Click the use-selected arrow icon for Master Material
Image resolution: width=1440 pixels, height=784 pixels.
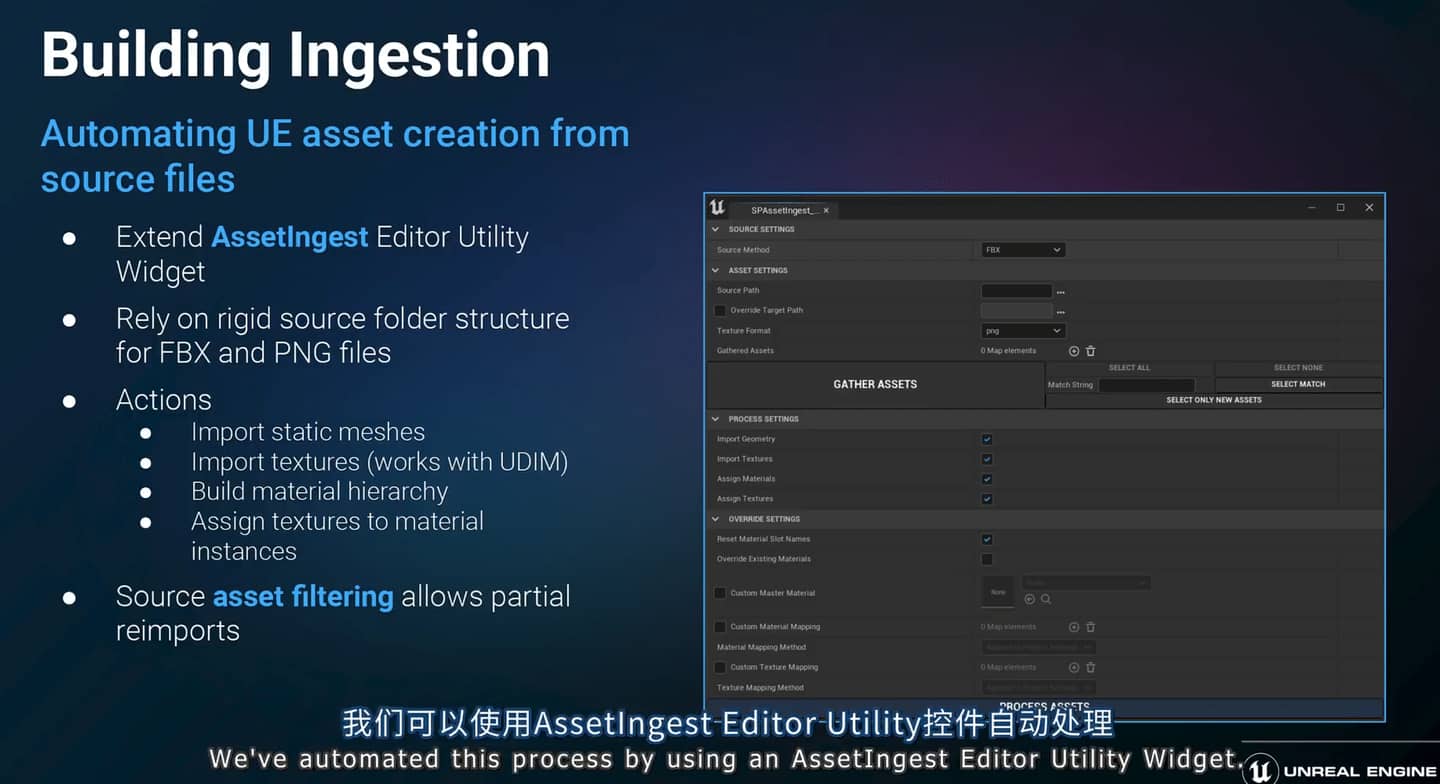click(x=1029, y=599)
